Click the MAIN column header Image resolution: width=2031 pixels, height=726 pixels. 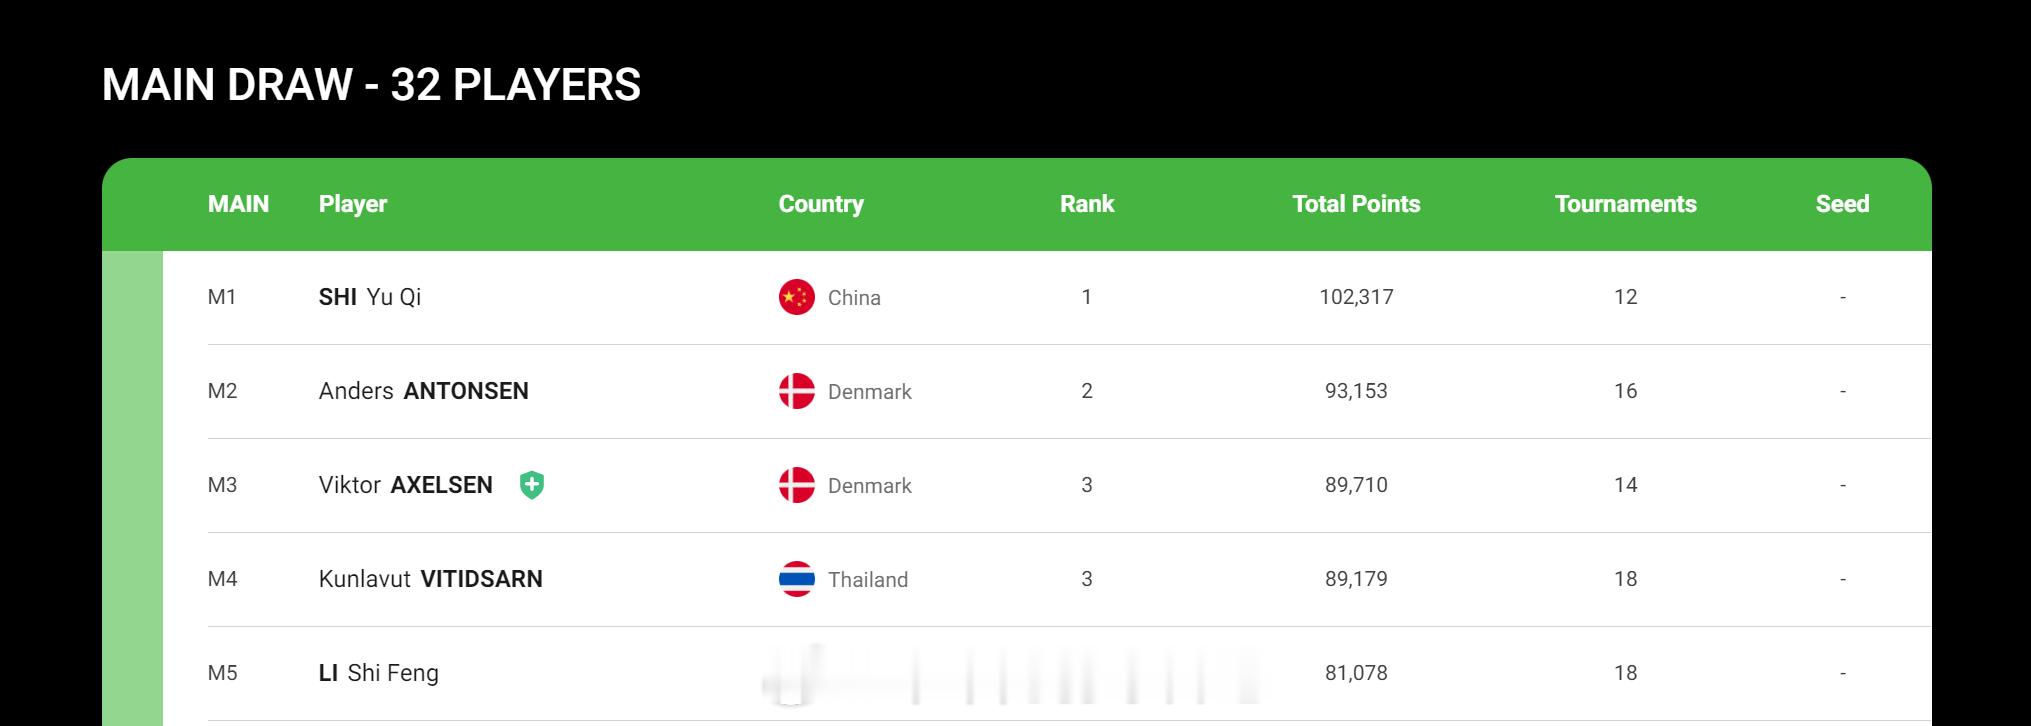(239, 204)
